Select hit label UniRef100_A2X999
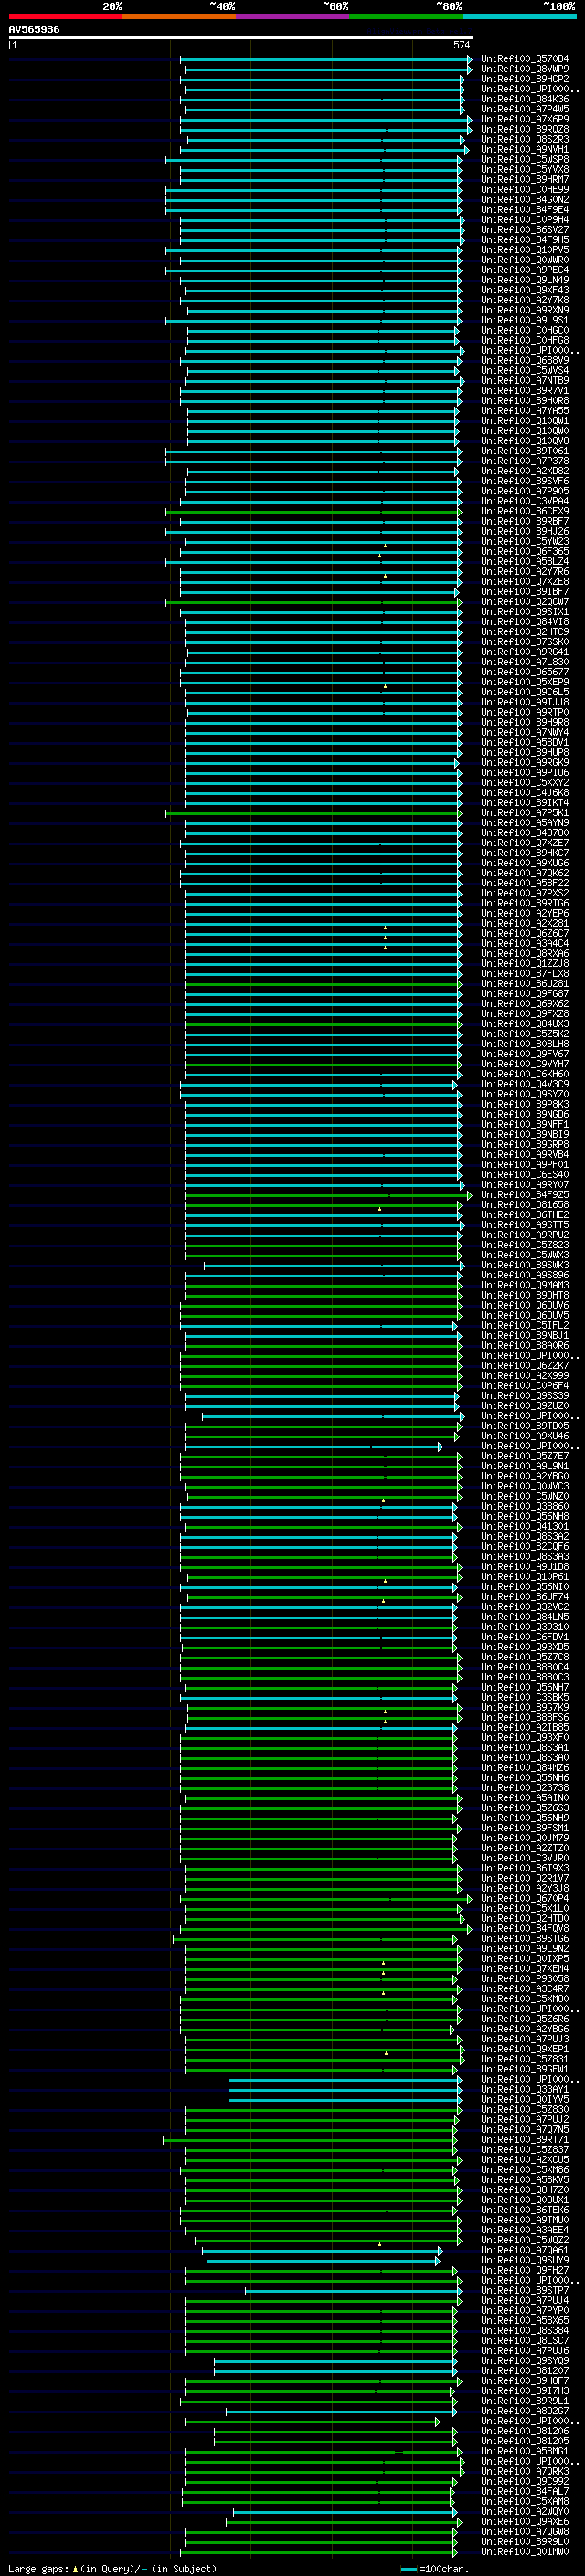585x2576 pixels. (525, 1375)
